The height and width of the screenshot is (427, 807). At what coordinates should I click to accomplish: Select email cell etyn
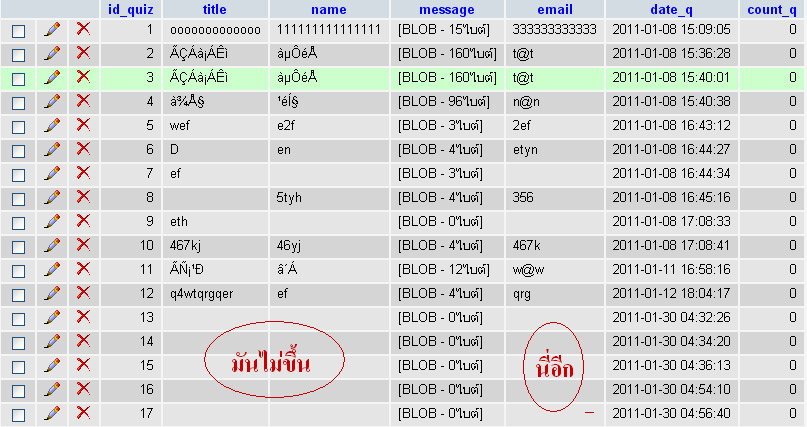pos(525,150)
